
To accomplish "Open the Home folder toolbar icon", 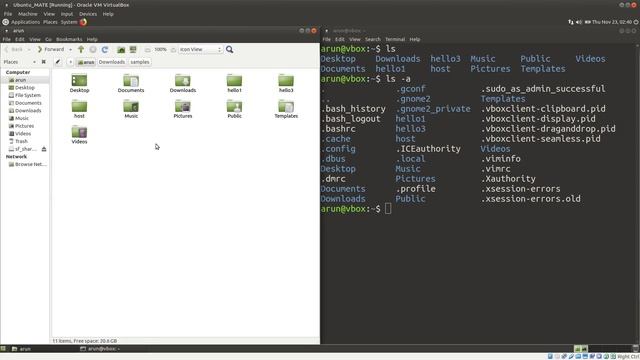I will point(121,49).
